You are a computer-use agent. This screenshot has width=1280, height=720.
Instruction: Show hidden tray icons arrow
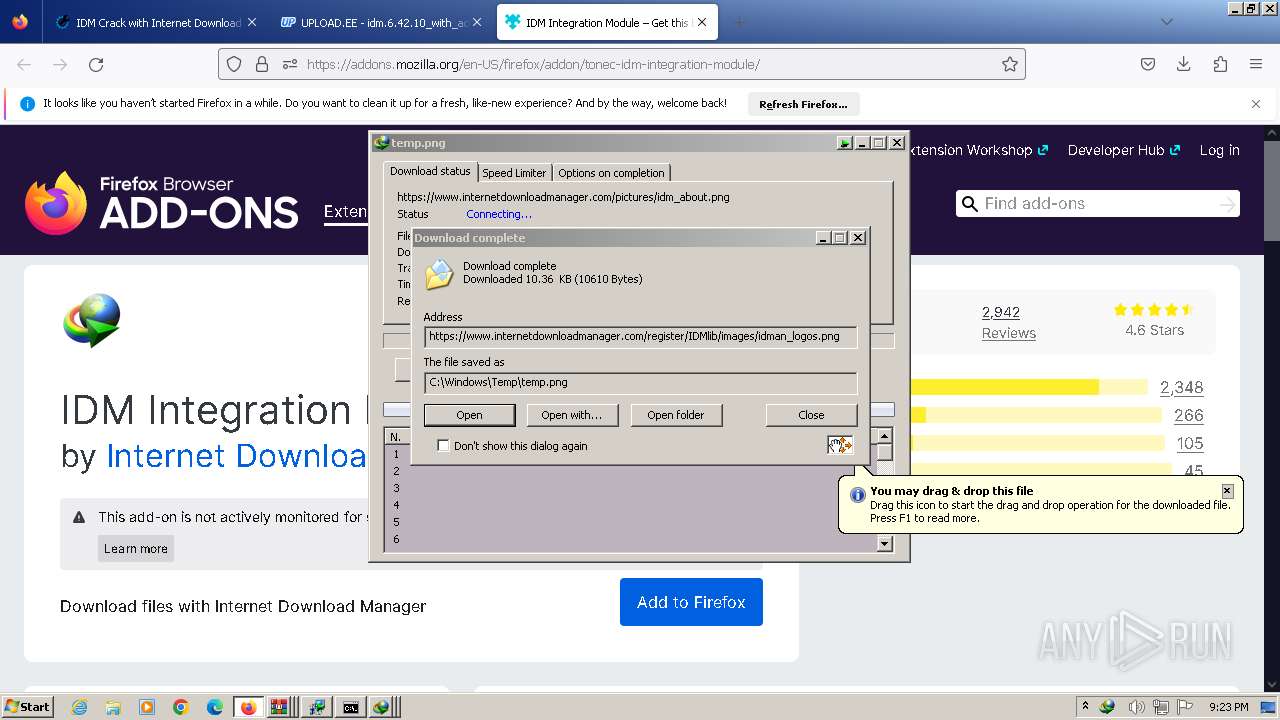1085,707
